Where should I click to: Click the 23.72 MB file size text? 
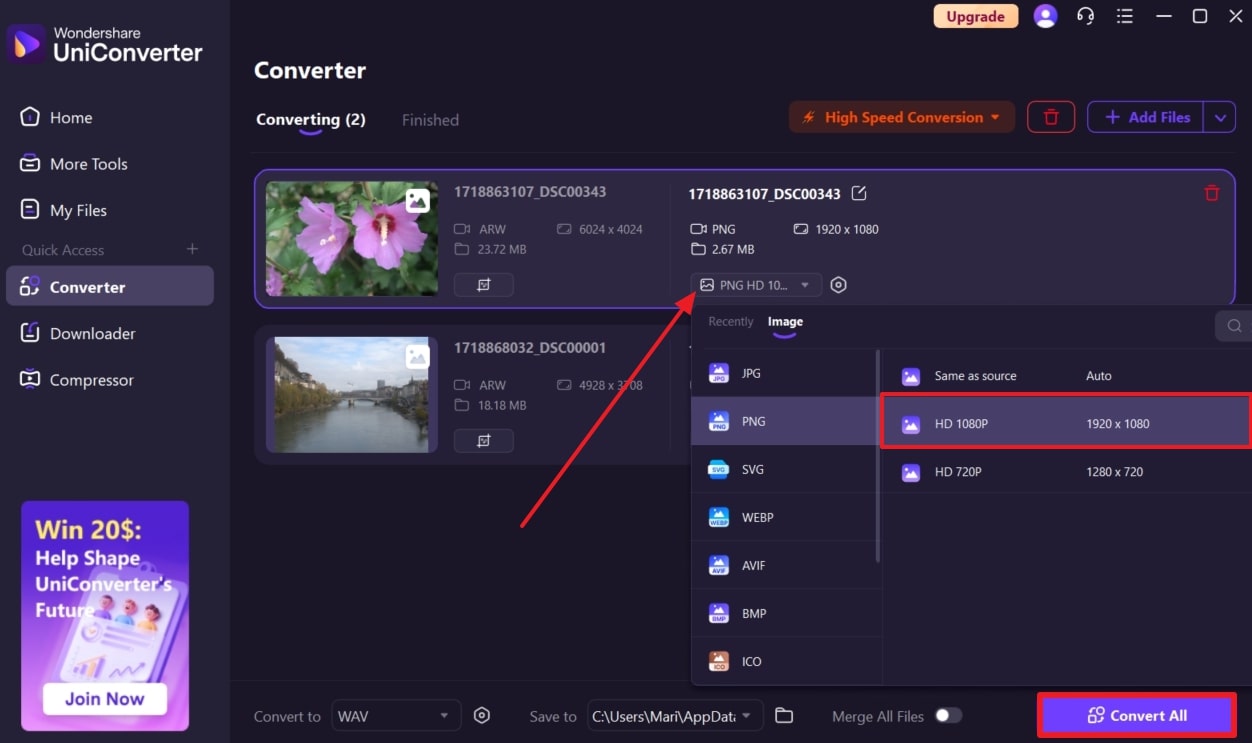point(502,250)
